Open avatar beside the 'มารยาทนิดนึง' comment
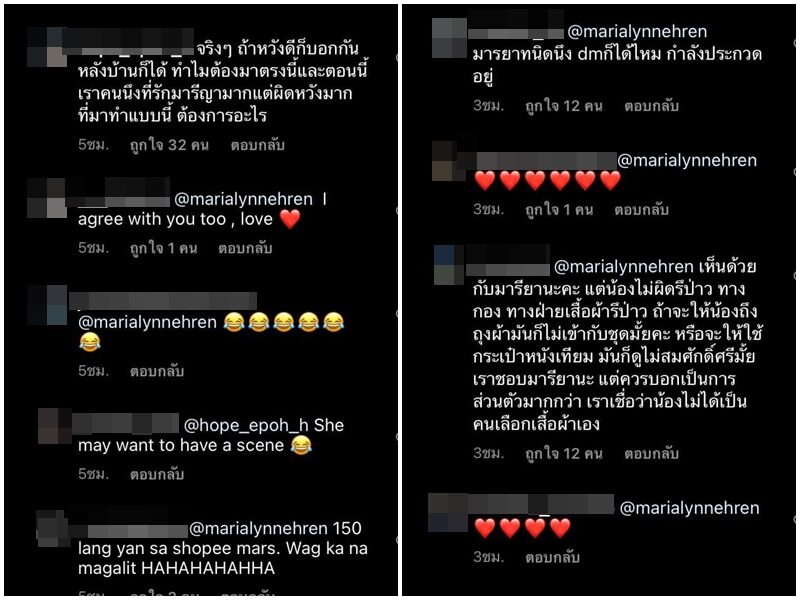 click(x=449, y=38)
